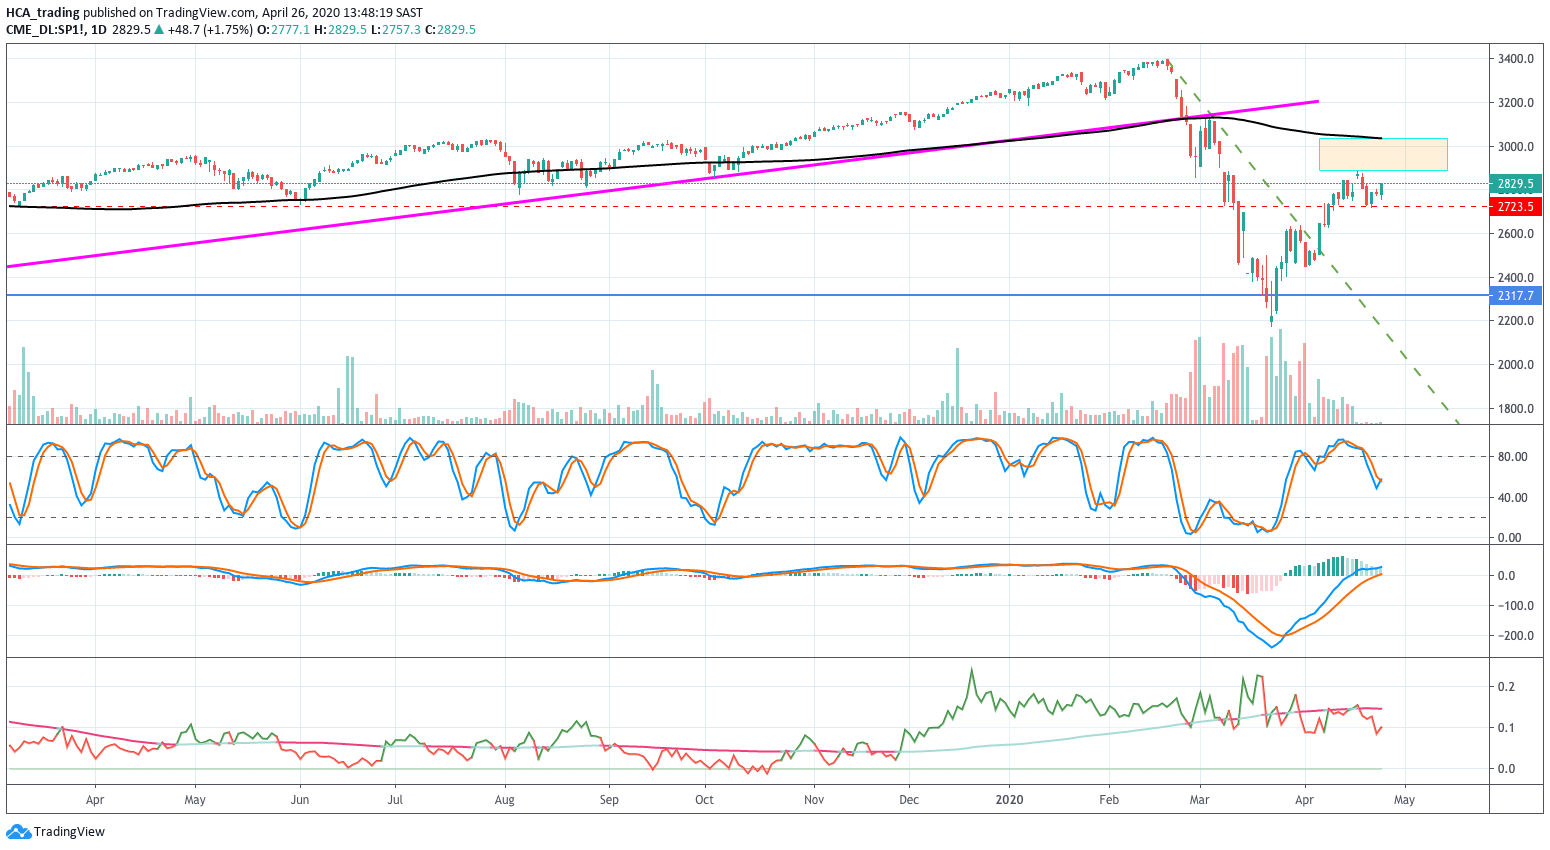This screenshot has height=850, width=1550.
Task: Click the 1800.00 price axis label
Action: (1516, 409)
